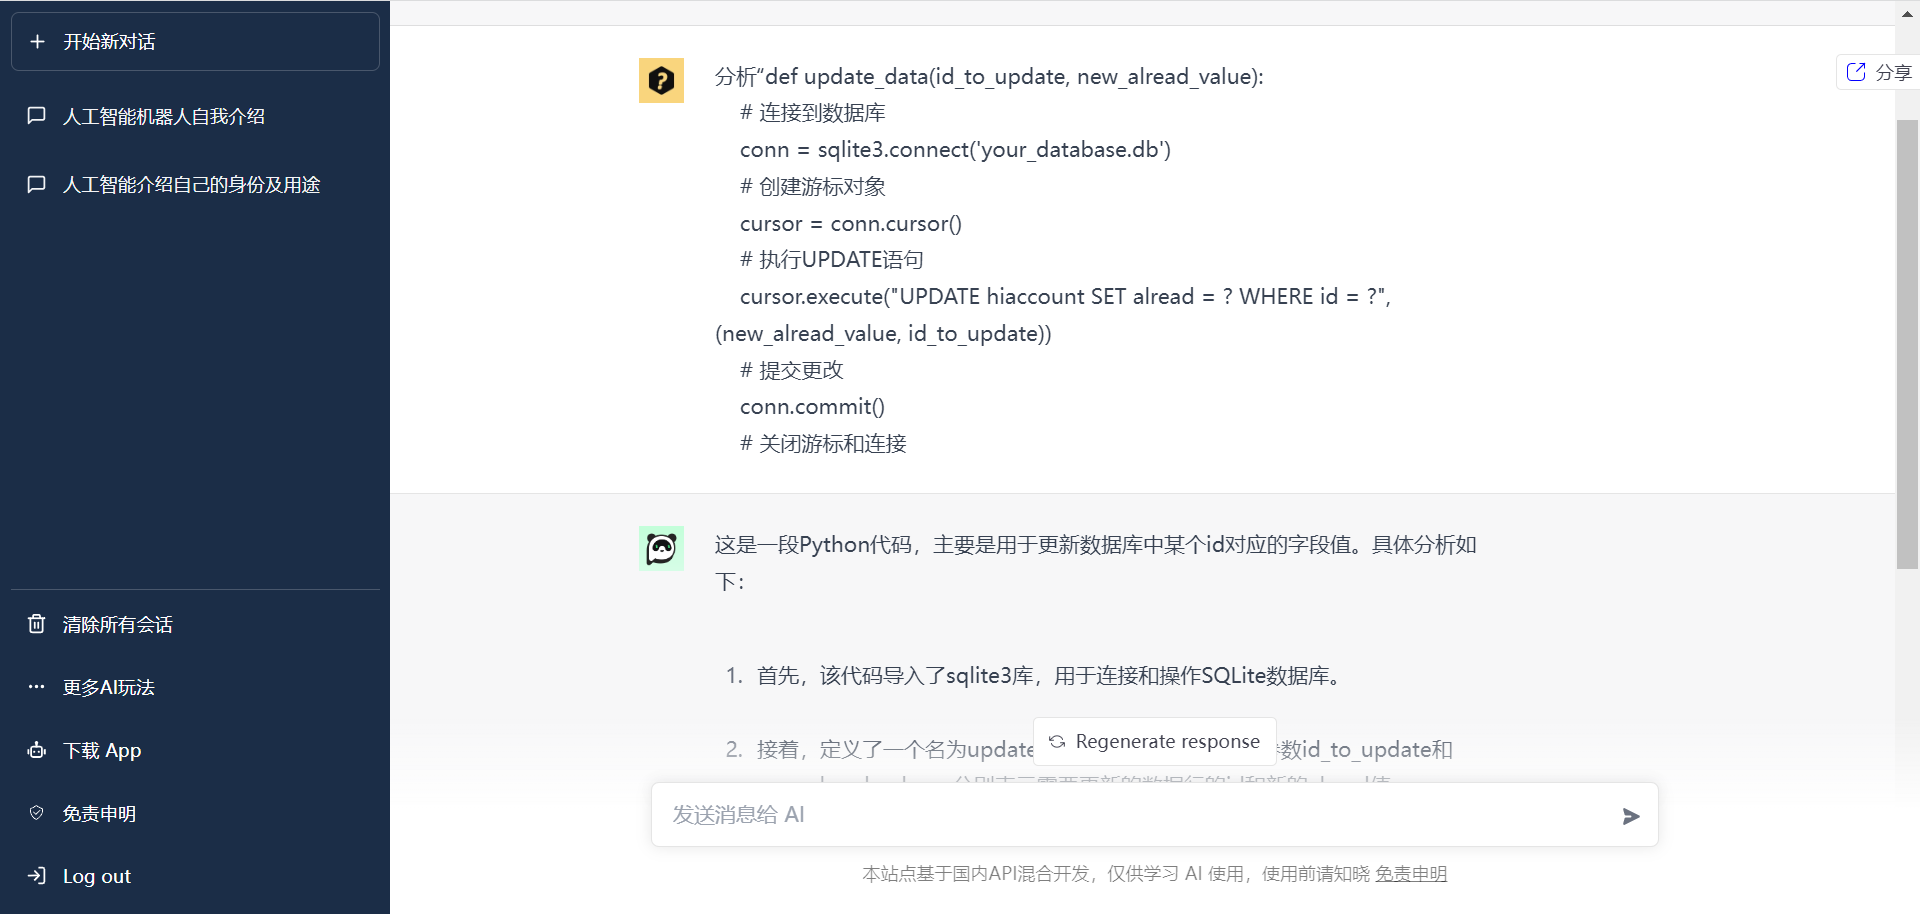
Task: Open the 人工智能机器人自我介绍 conversation
Action: pos(165,116)
